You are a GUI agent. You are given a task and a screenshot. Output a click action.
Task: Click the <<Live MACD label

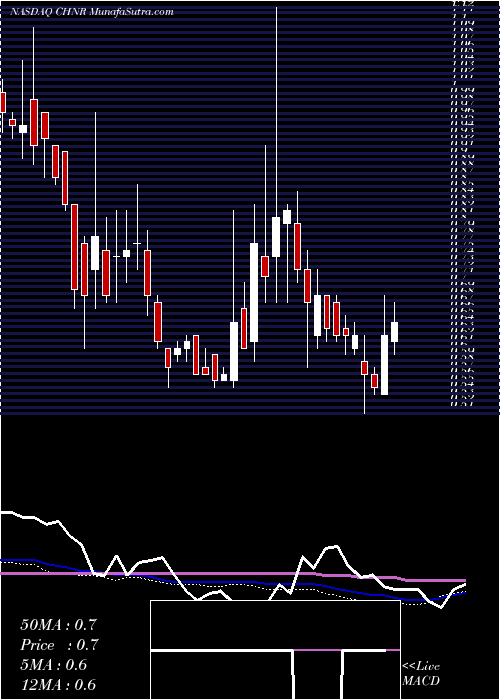click(421, 673)
